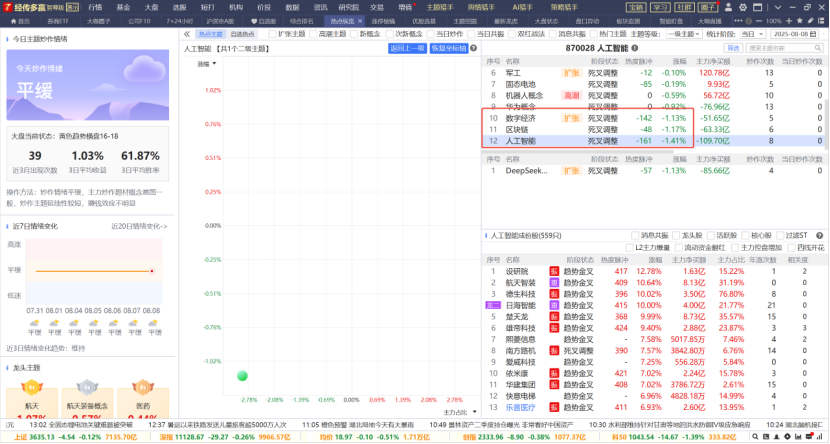The height and width of the screenshot is (444, 830).
Task: Expand the 涨幅 axis selector dropdown
Action: [206, 63]
